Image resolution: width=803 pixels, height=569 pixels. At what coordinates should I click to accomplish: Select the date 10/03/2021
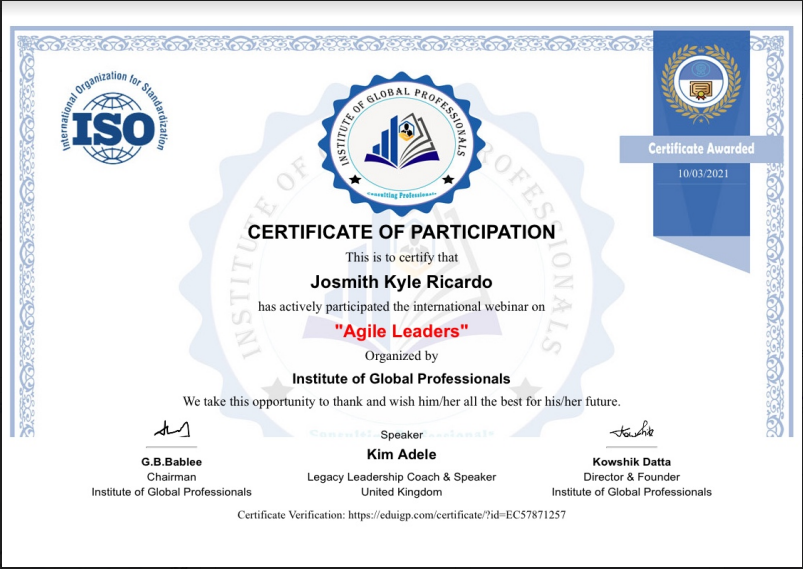pyautogui.click(x=703, y=174)
